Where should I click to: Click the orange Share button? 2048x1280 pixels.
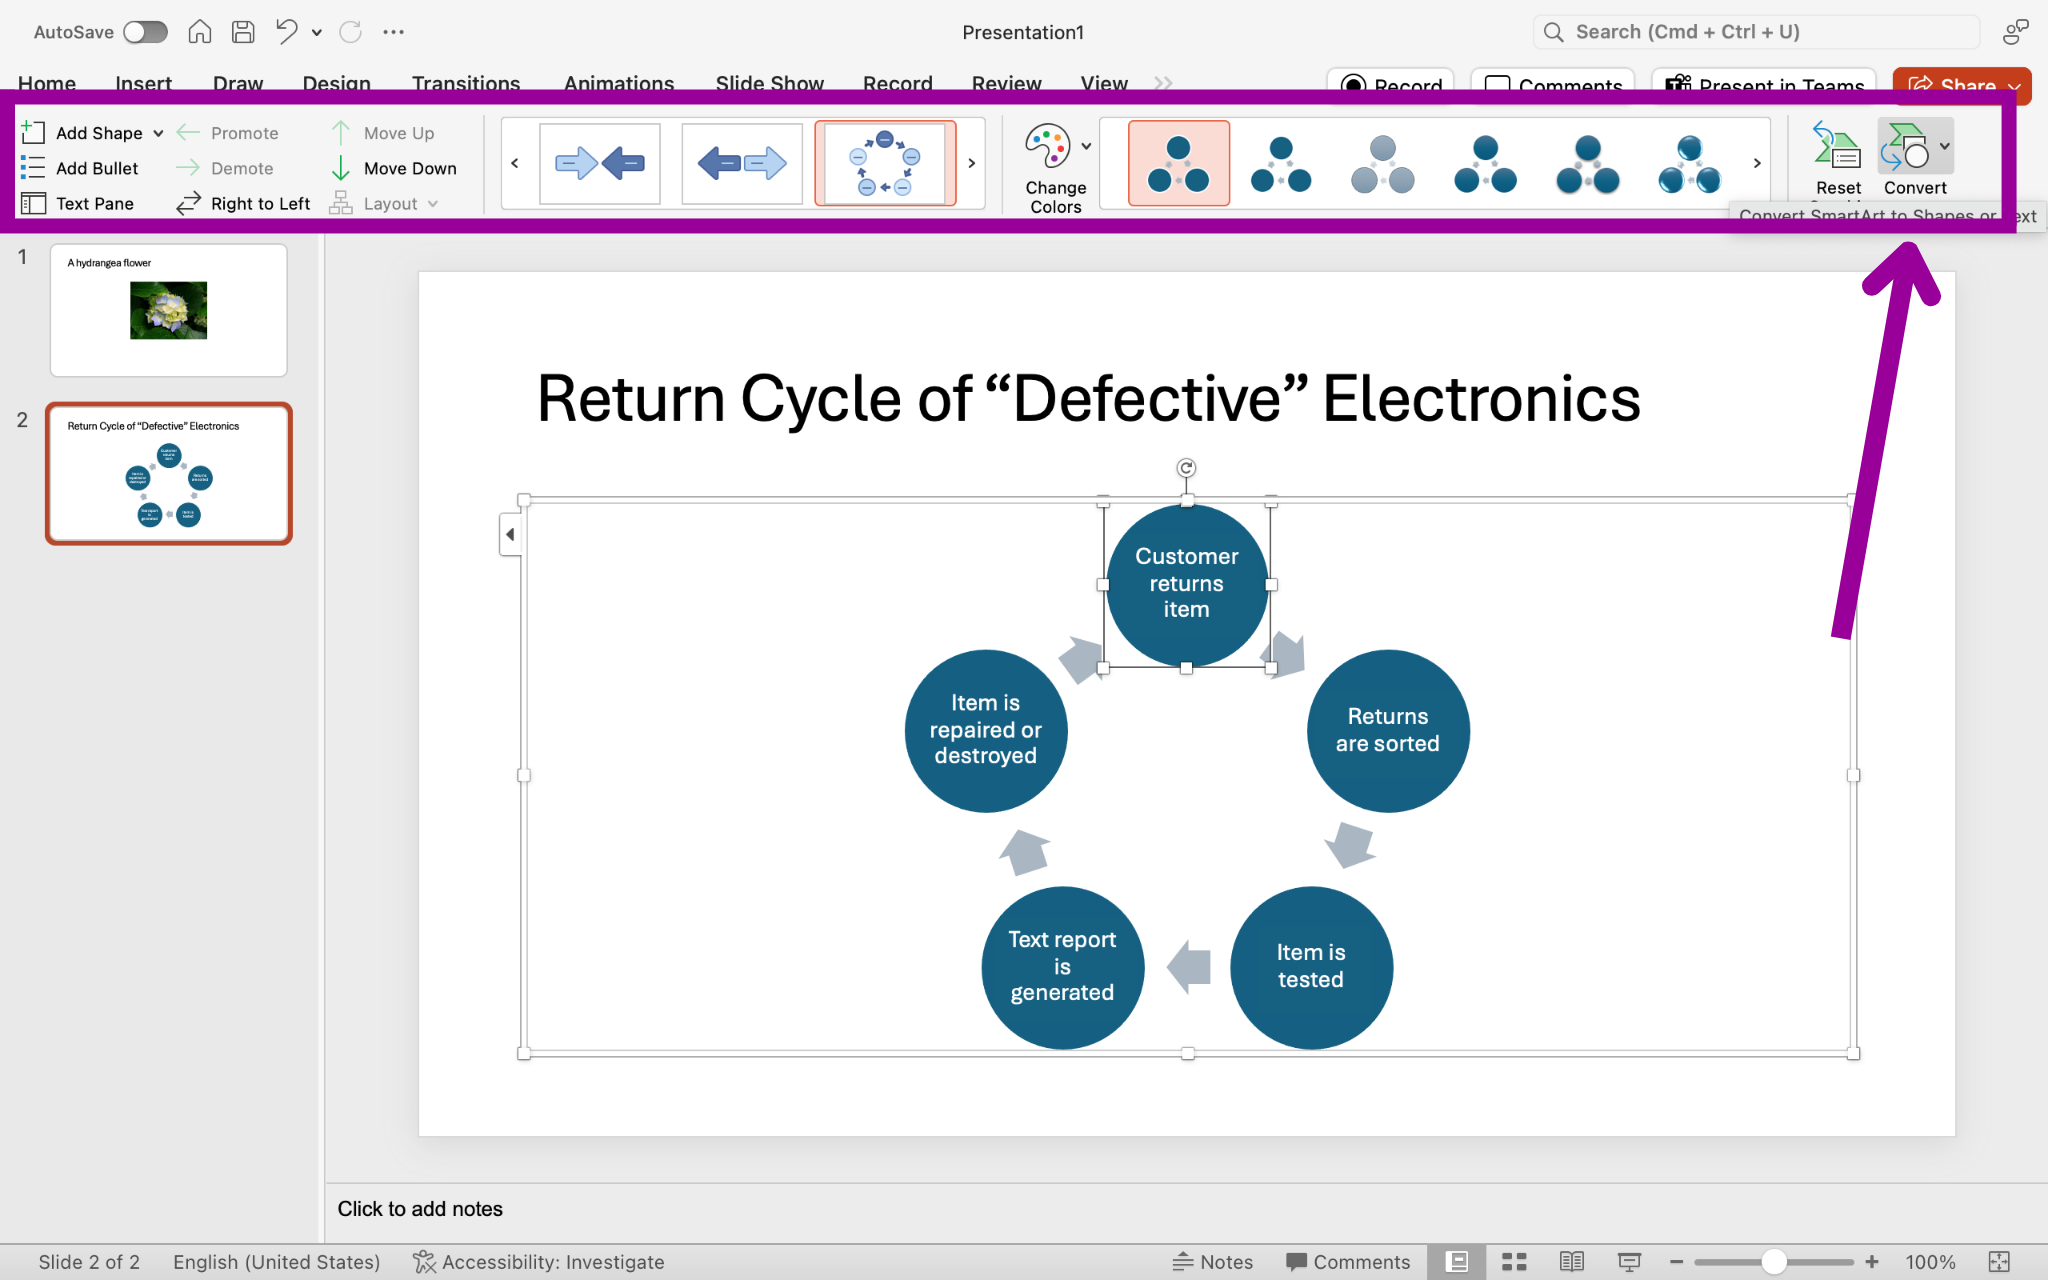point(1962,85)
